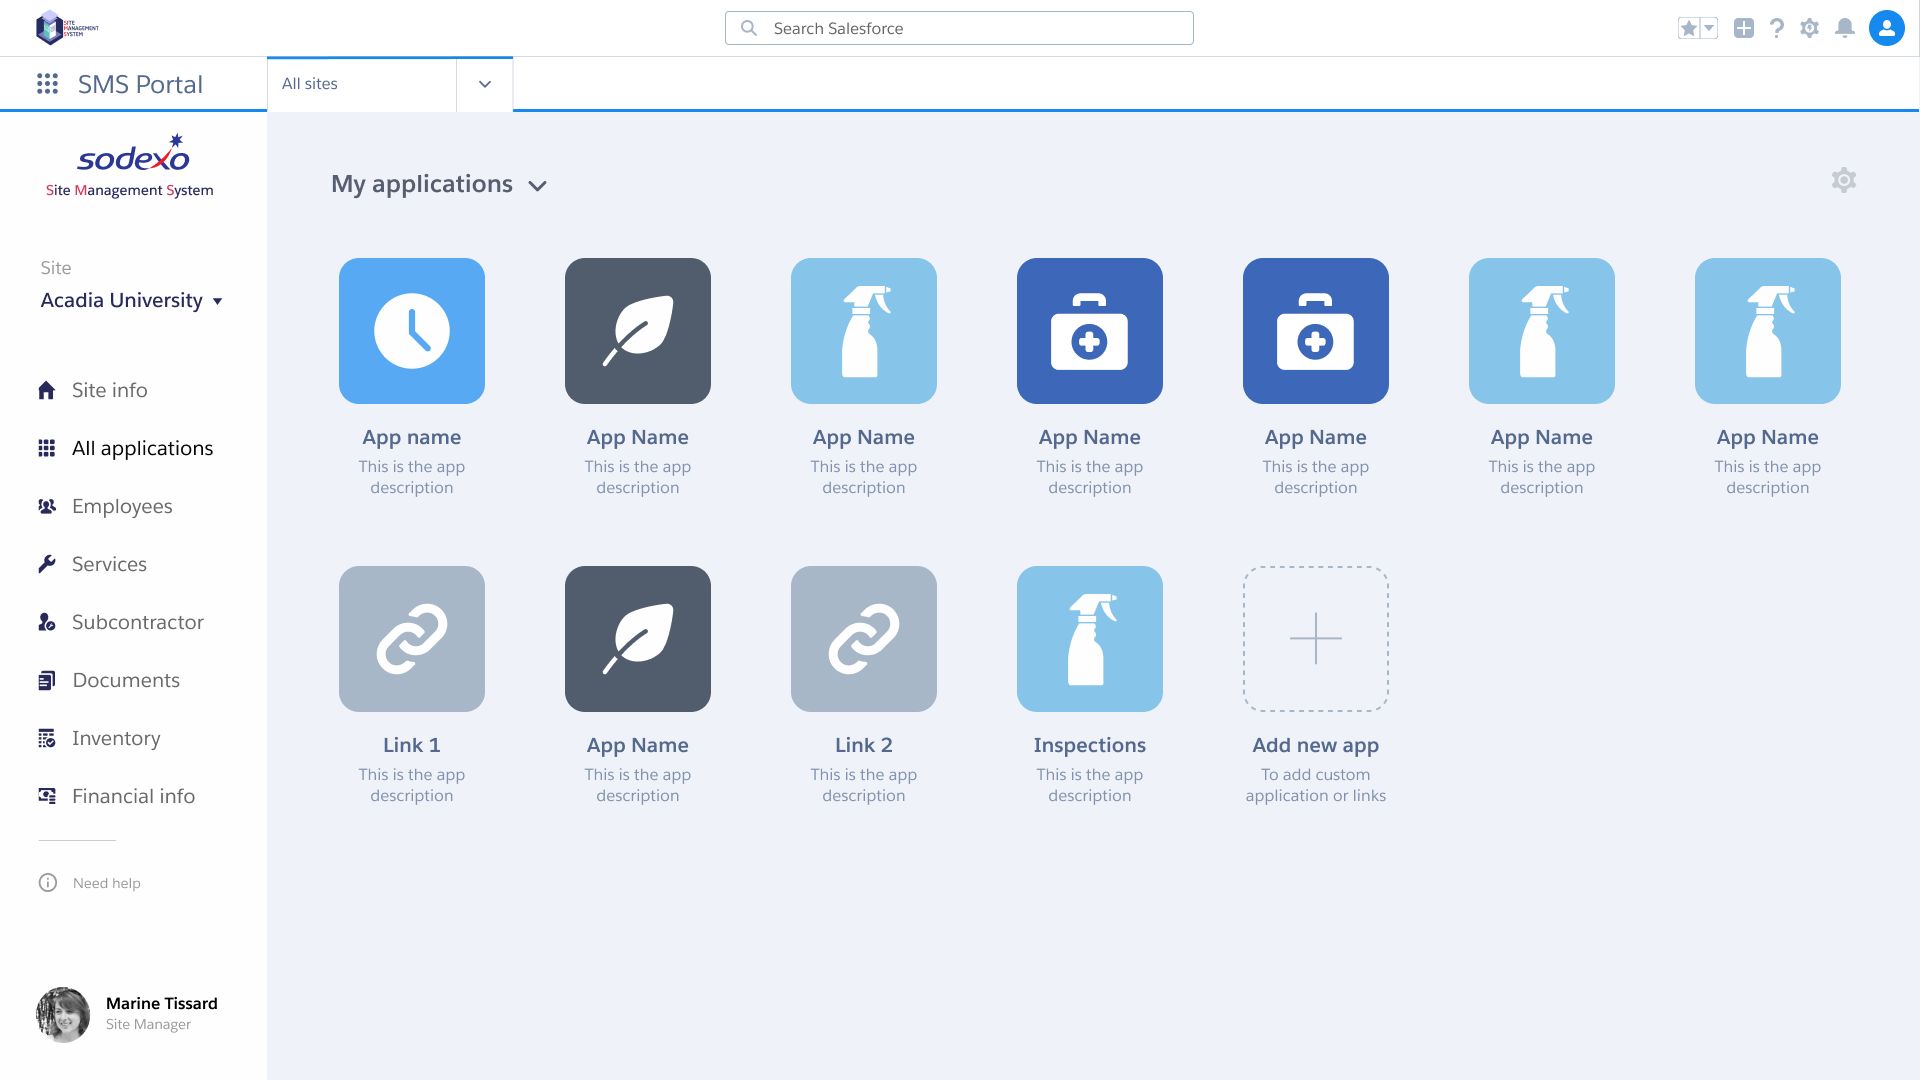Screen dimensions: 1920x1080
Task: Click the Marine Tissard name text
Action: pos(162,1003)
